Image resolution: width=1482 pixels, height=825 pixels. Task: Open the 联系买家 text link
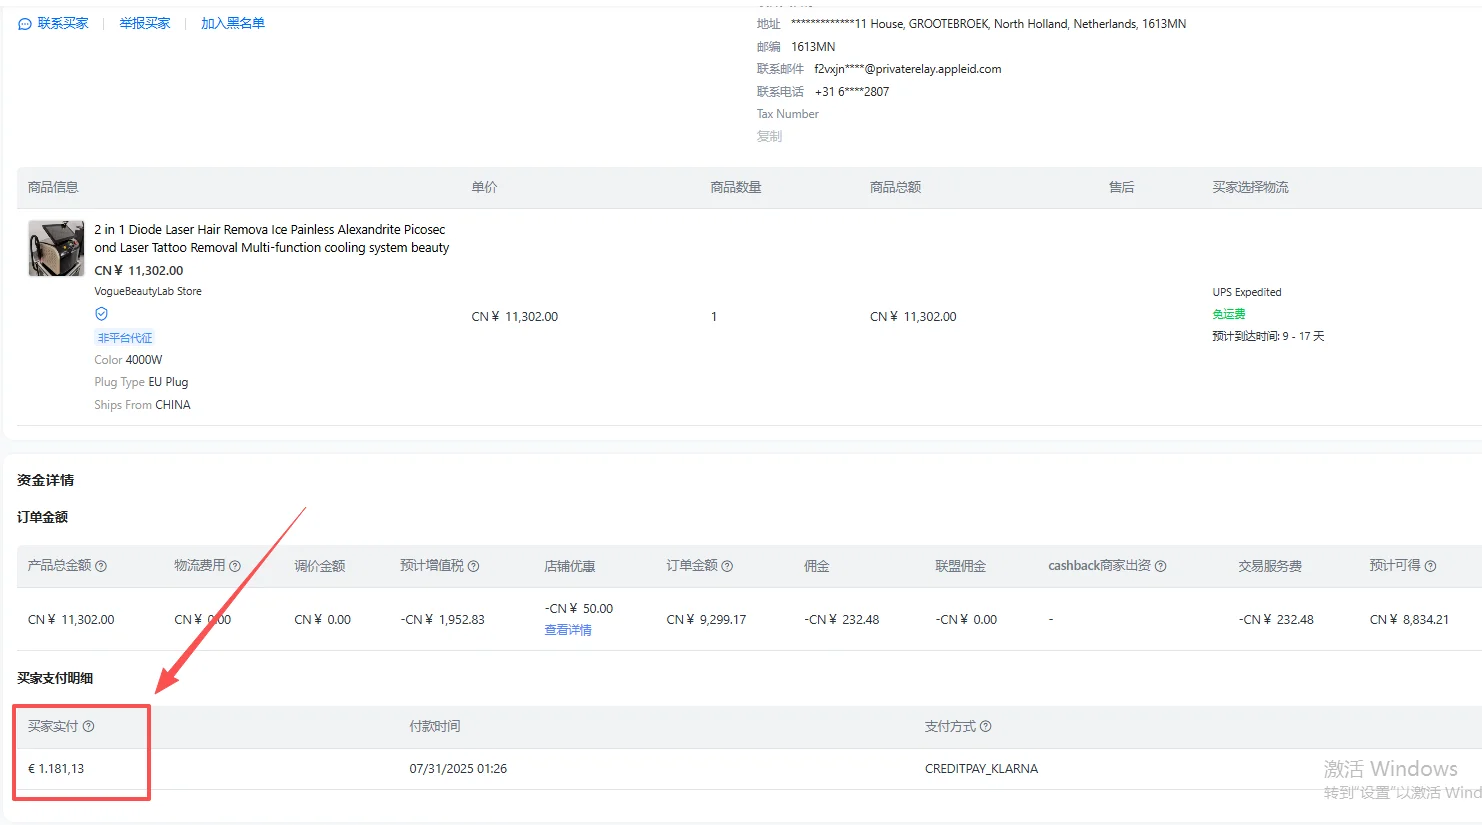[63, 23]
